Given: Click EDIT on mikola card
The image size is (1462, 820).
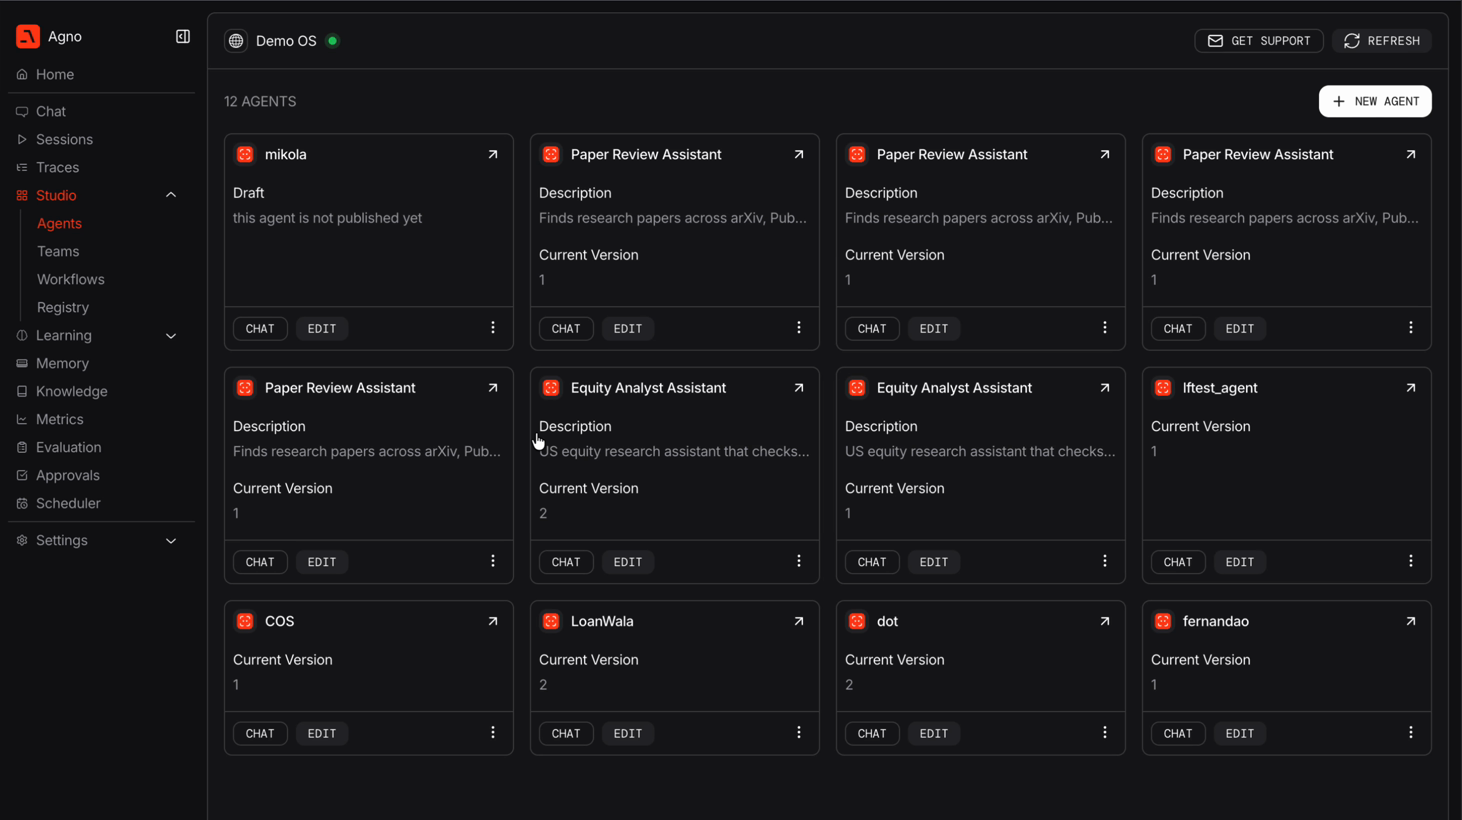Looking at the screenshot, I should click(x=322, y=328).
